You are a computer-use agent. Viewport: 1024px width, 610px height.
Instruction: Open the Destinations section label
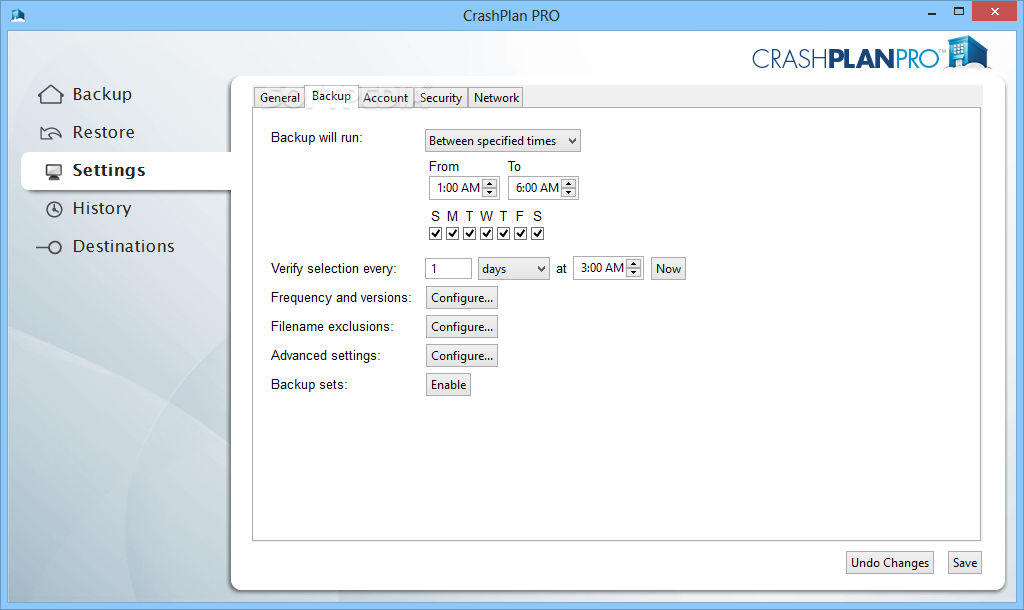click(123, 246)
